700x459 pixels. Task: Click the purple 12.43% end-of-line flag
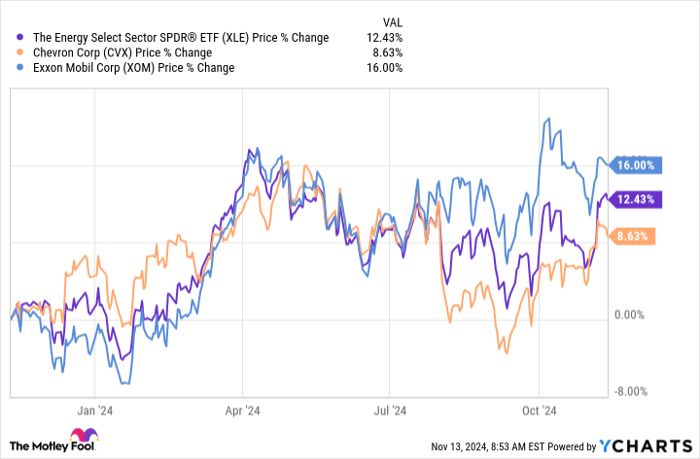634,199
